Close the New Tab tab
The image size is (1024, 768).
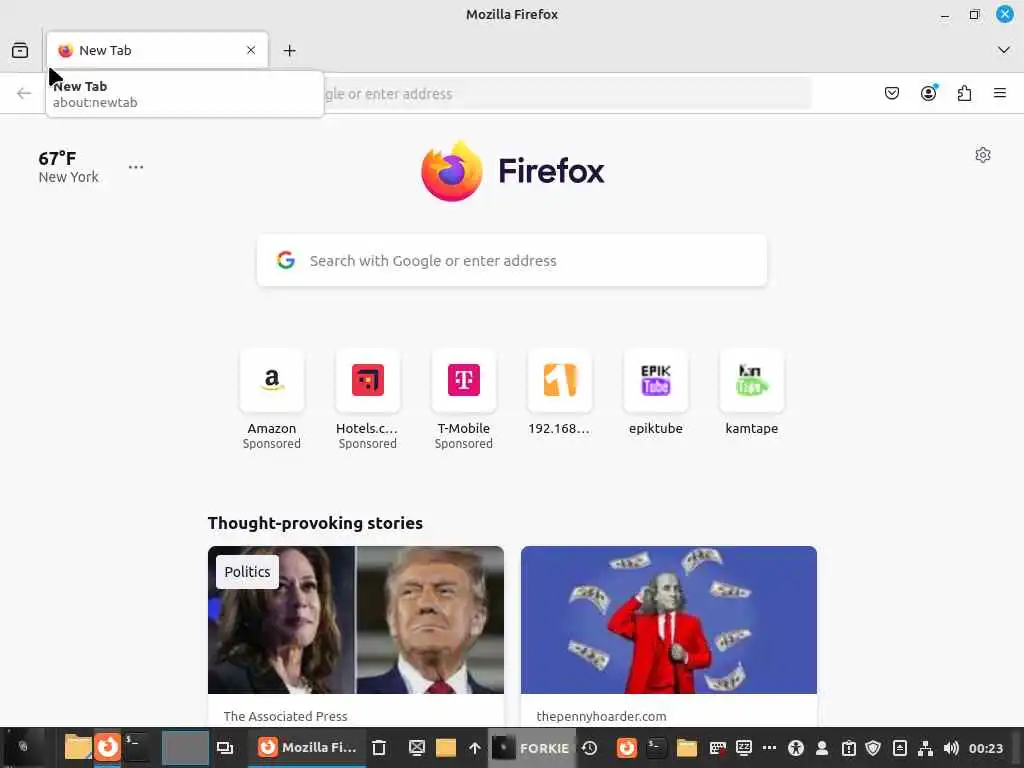[251, 50]
